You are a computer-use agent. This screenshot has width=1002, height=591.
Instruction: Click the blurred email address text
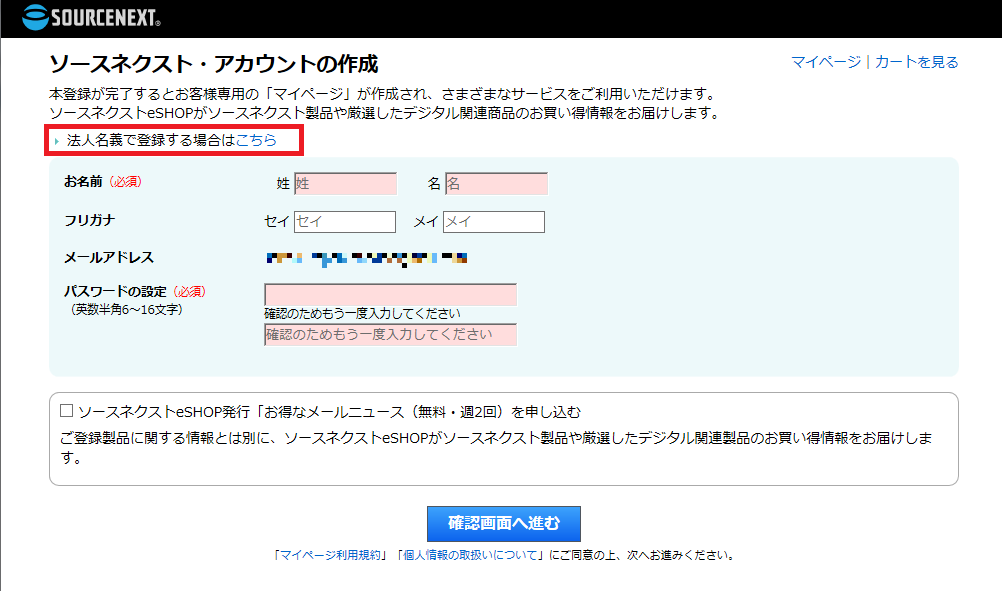(x=366, y=259)
